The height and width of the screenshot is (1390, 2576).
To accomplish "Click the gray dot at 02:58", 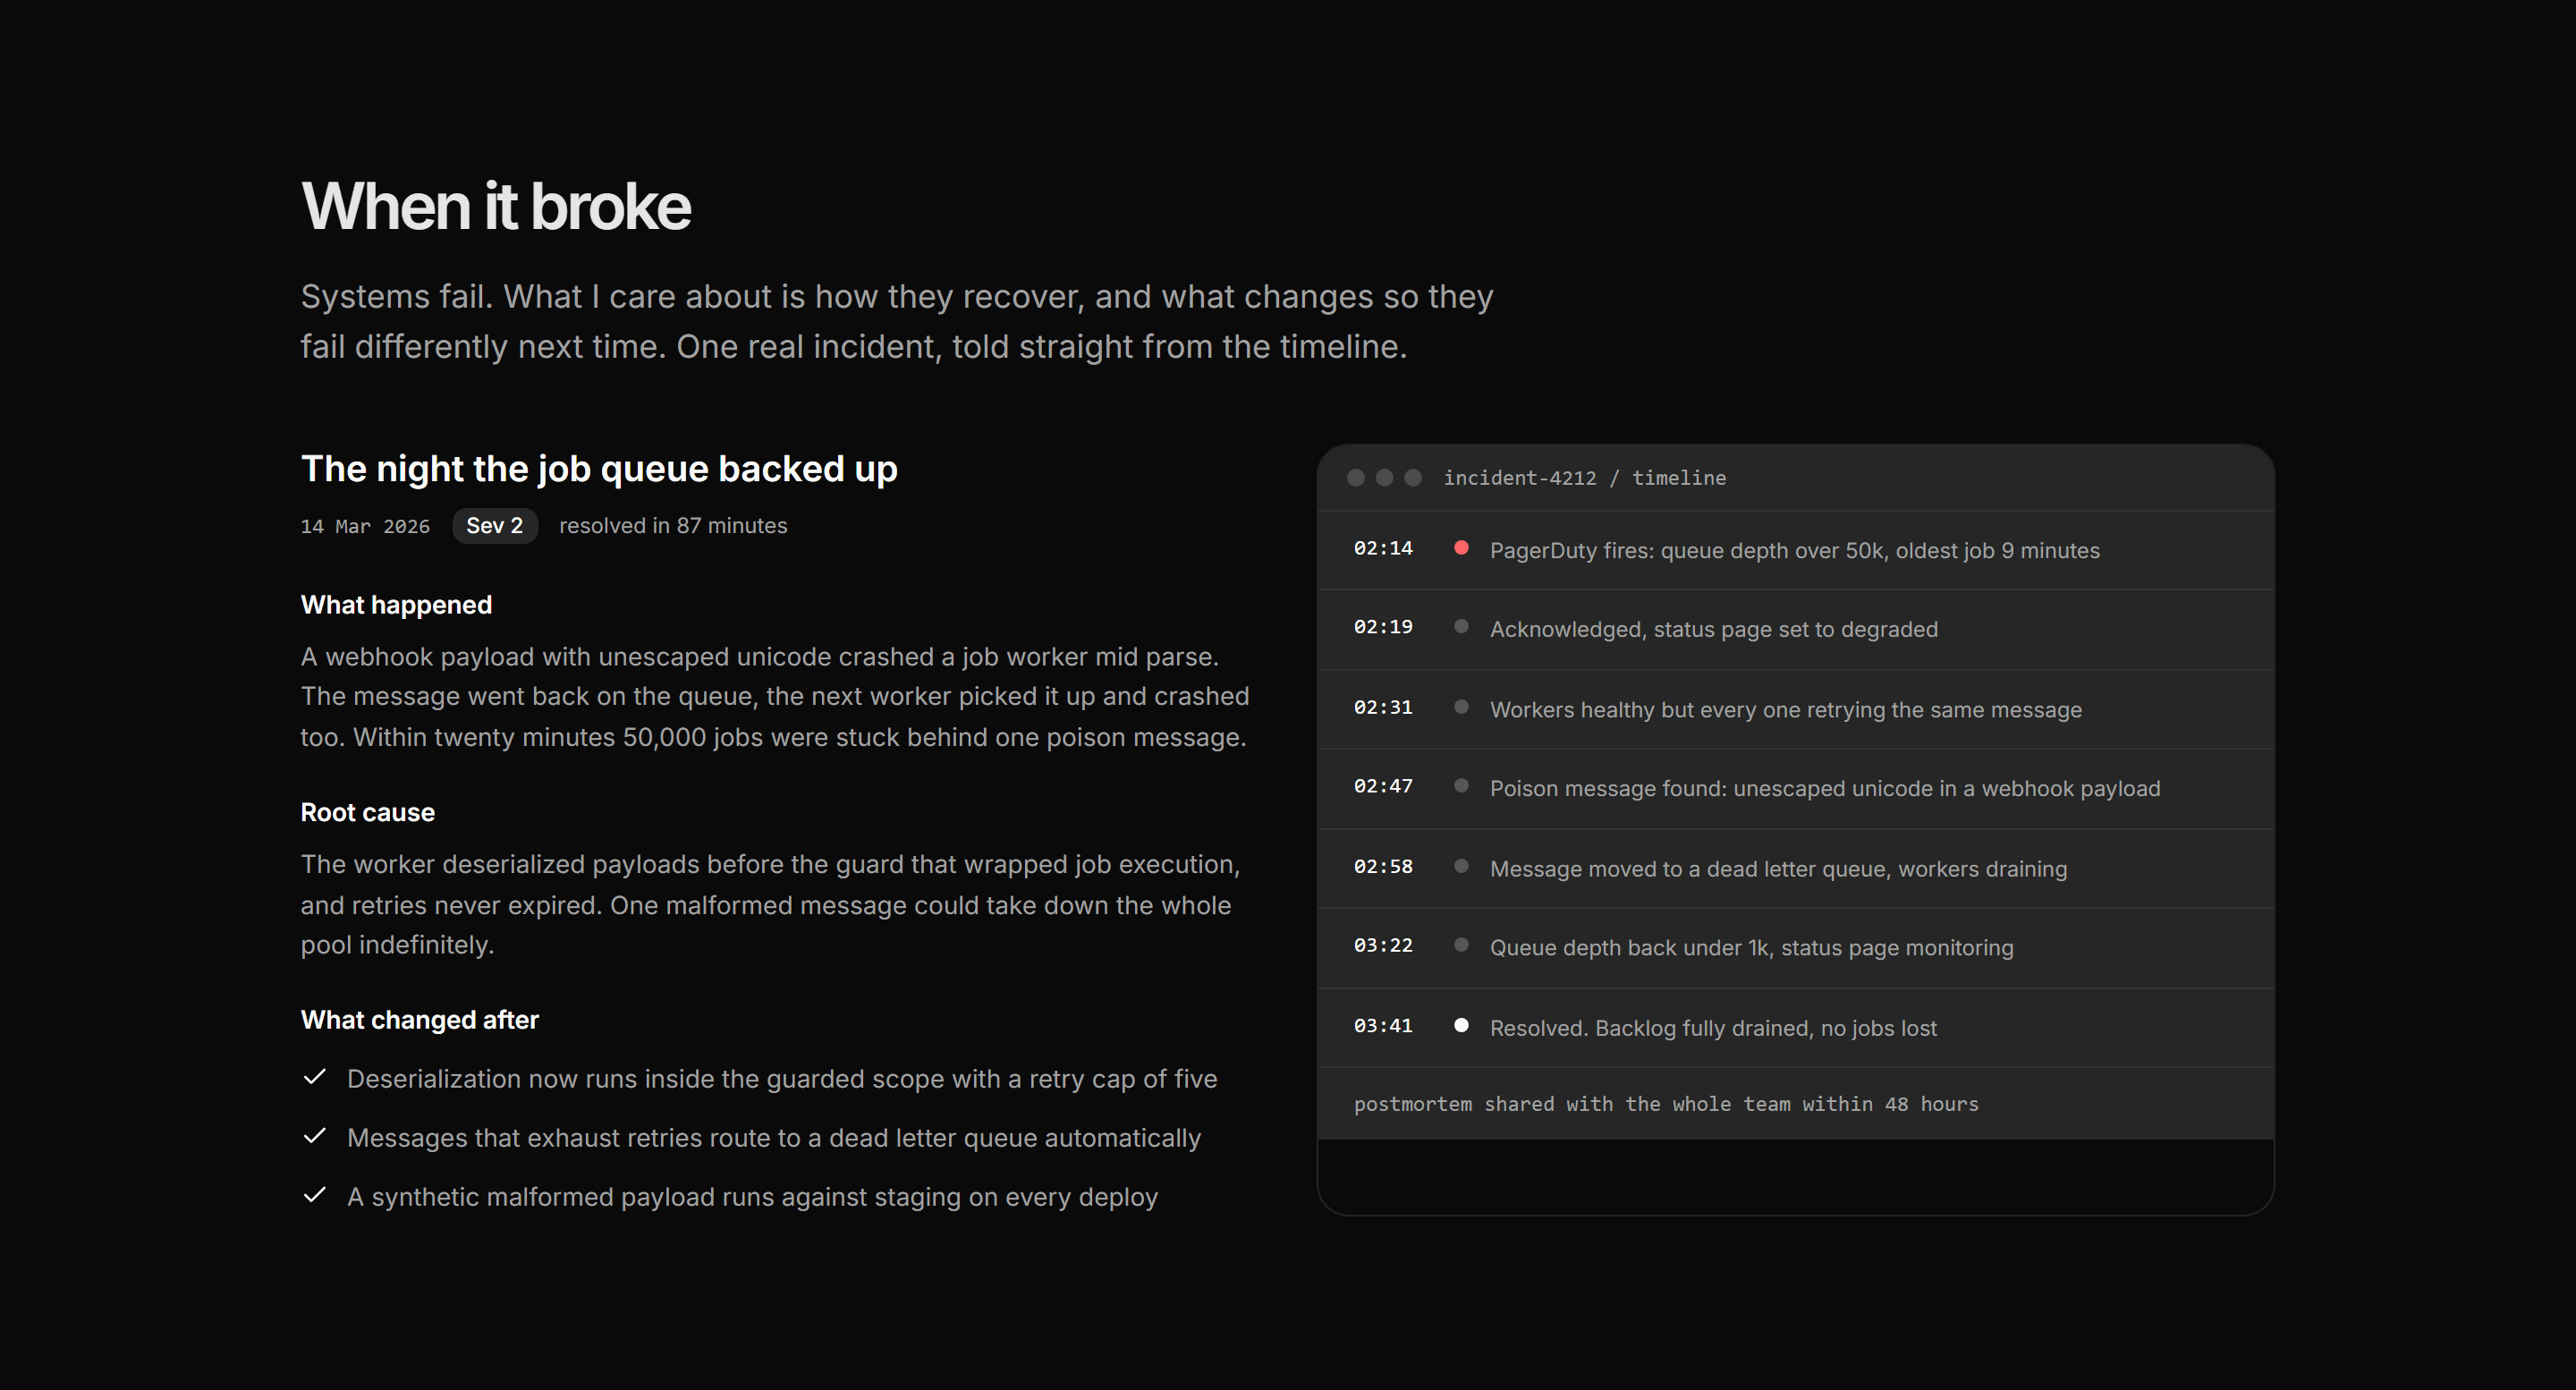I will [x=1461, y=866].
